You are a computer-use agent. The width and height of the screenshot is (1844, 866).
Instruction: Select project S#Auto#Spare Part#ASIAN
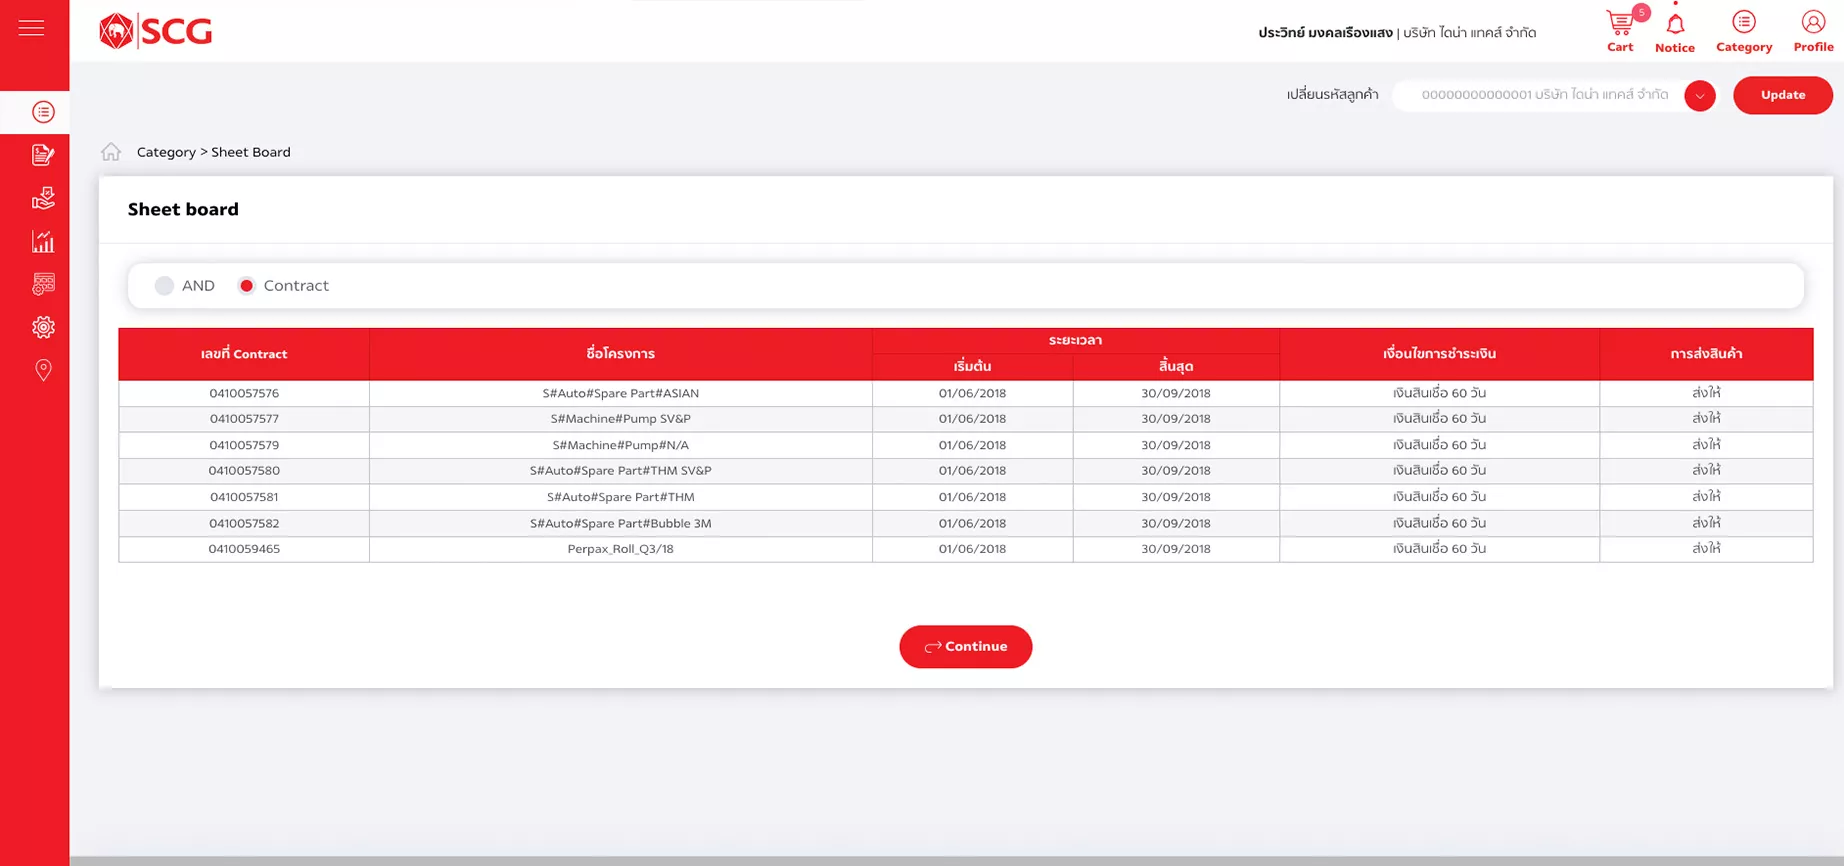[x=621, y=393]
